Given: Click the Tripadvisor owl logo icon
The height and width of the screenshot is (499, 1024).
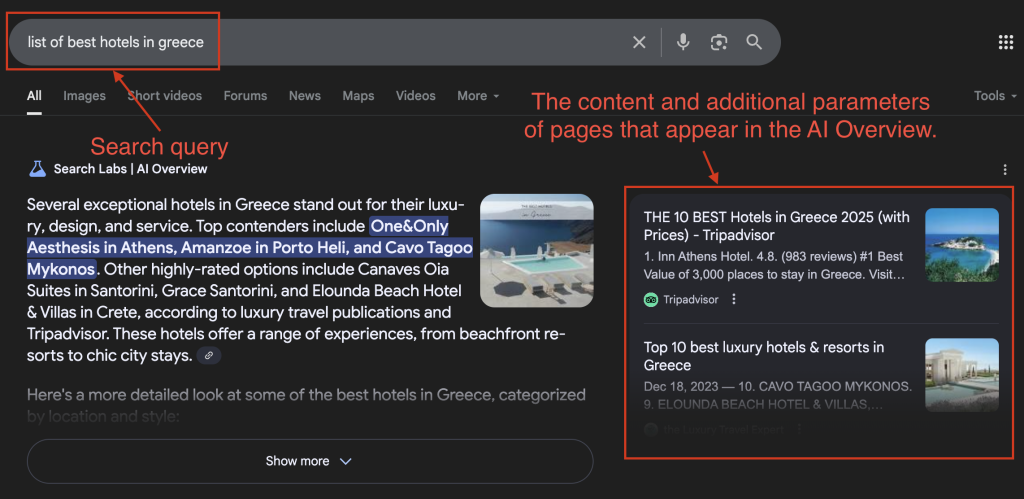Looking at the screenshot, I should tap(650, 300).
